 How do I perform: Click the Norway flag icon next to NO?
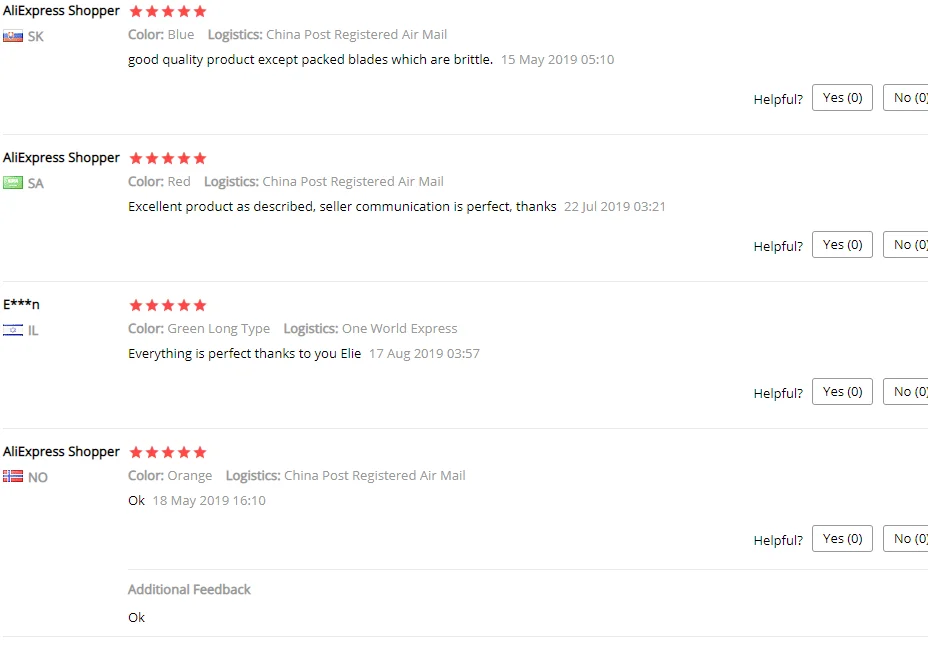12,477
